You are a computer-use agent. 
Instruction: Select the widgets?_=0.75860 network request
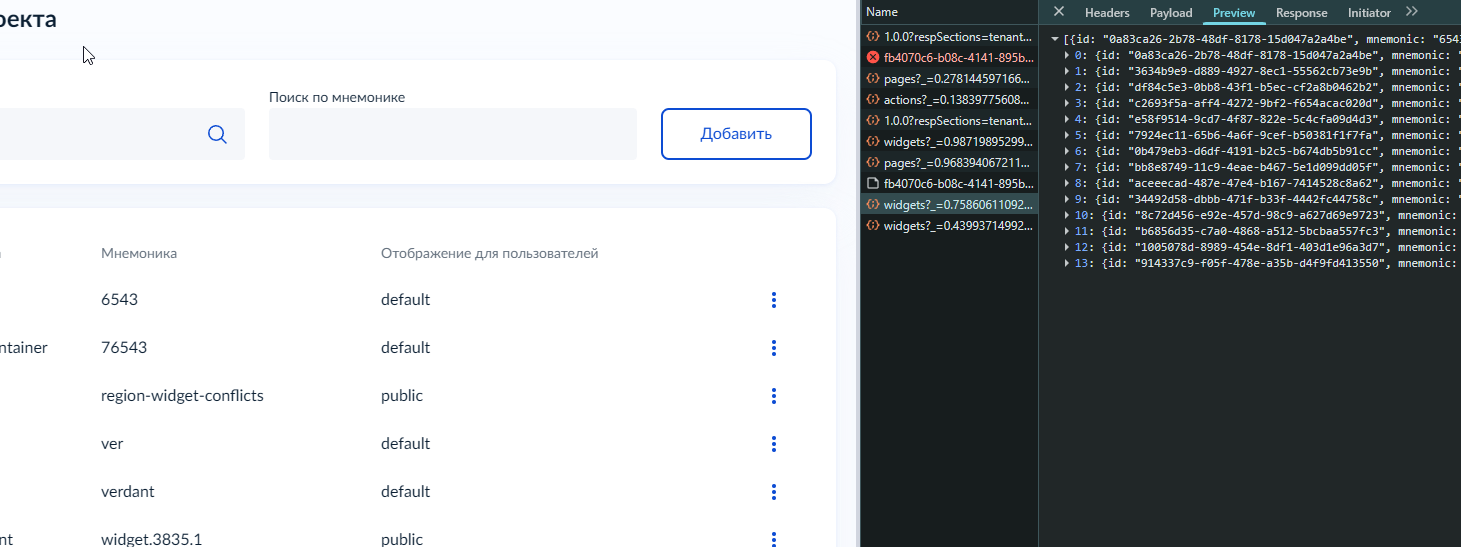pos(949,204)
